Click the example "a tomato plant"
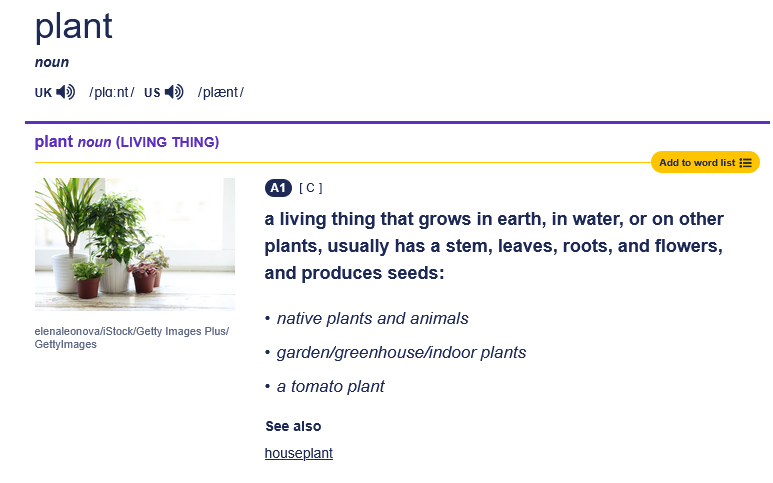 [x=330, y=386]
